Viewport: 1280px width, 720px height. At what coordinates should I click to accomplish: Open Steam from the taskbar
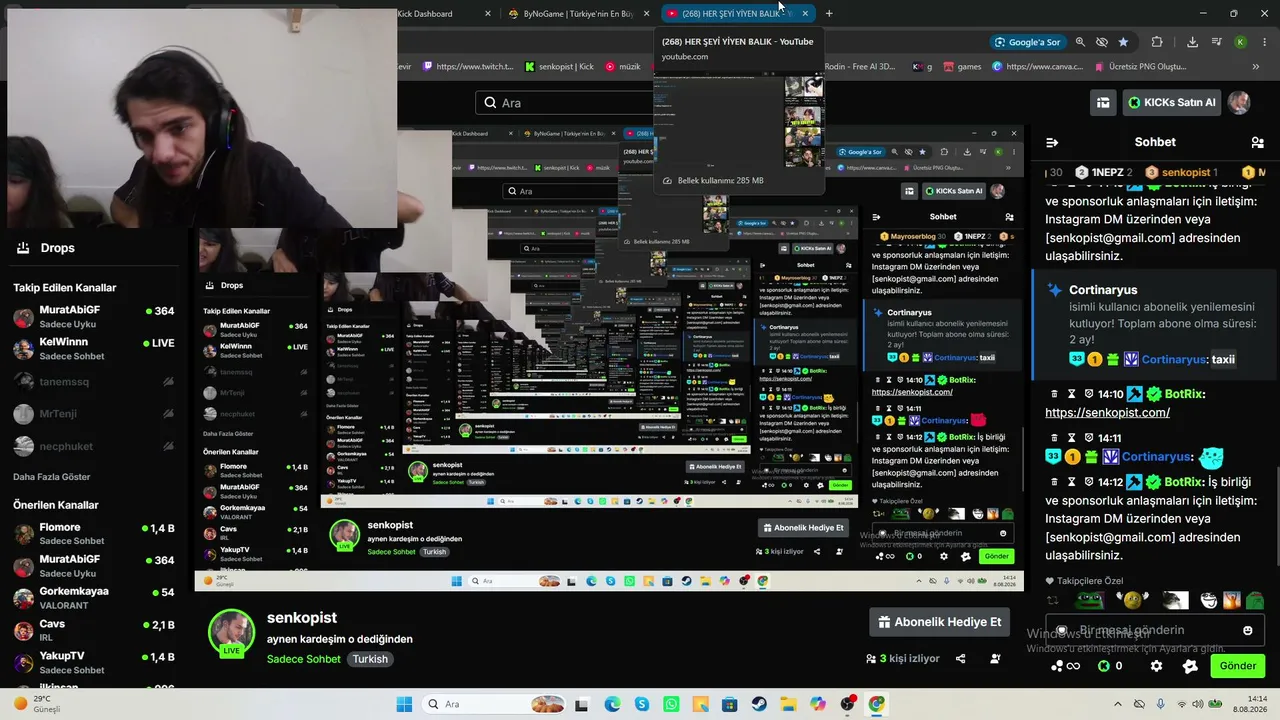tap(759, 704)
